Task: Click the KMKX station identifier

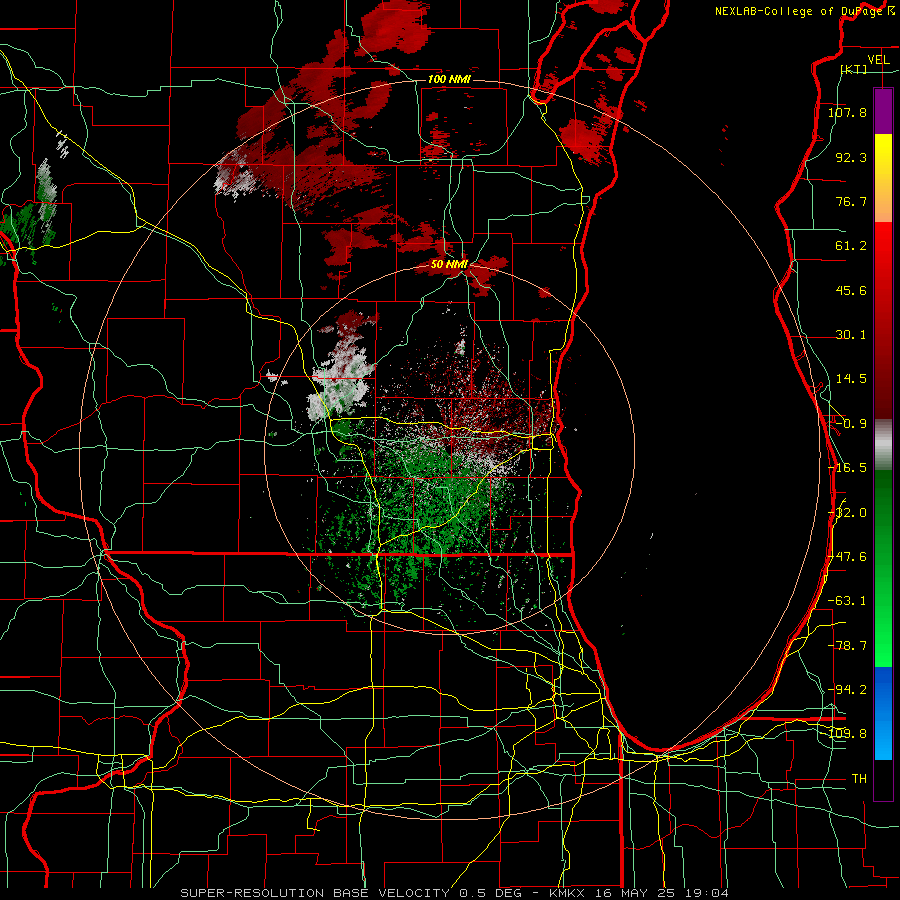Action: 566,893
